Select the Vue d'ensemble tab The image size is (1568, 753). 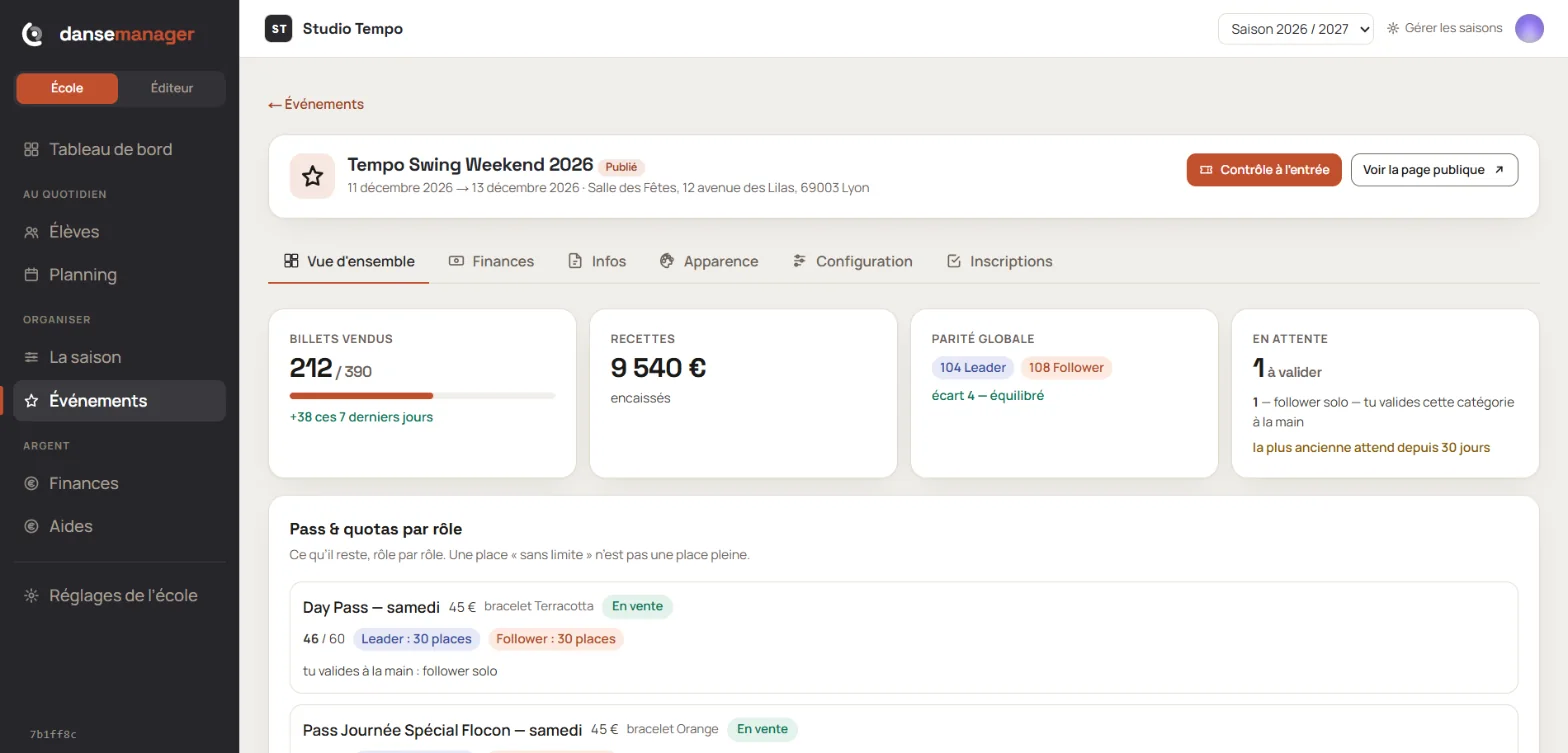(349, 261)
